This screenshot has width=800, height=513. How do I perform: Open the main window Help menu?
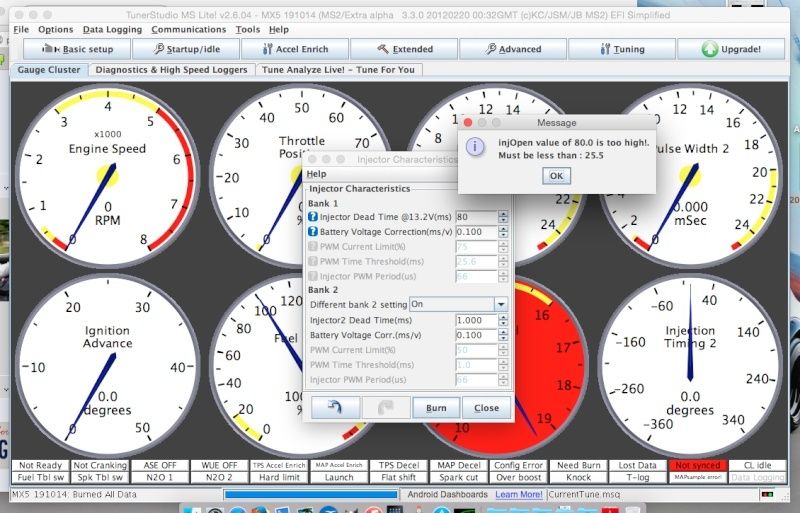pyautogui.click(x=279, y=30)
